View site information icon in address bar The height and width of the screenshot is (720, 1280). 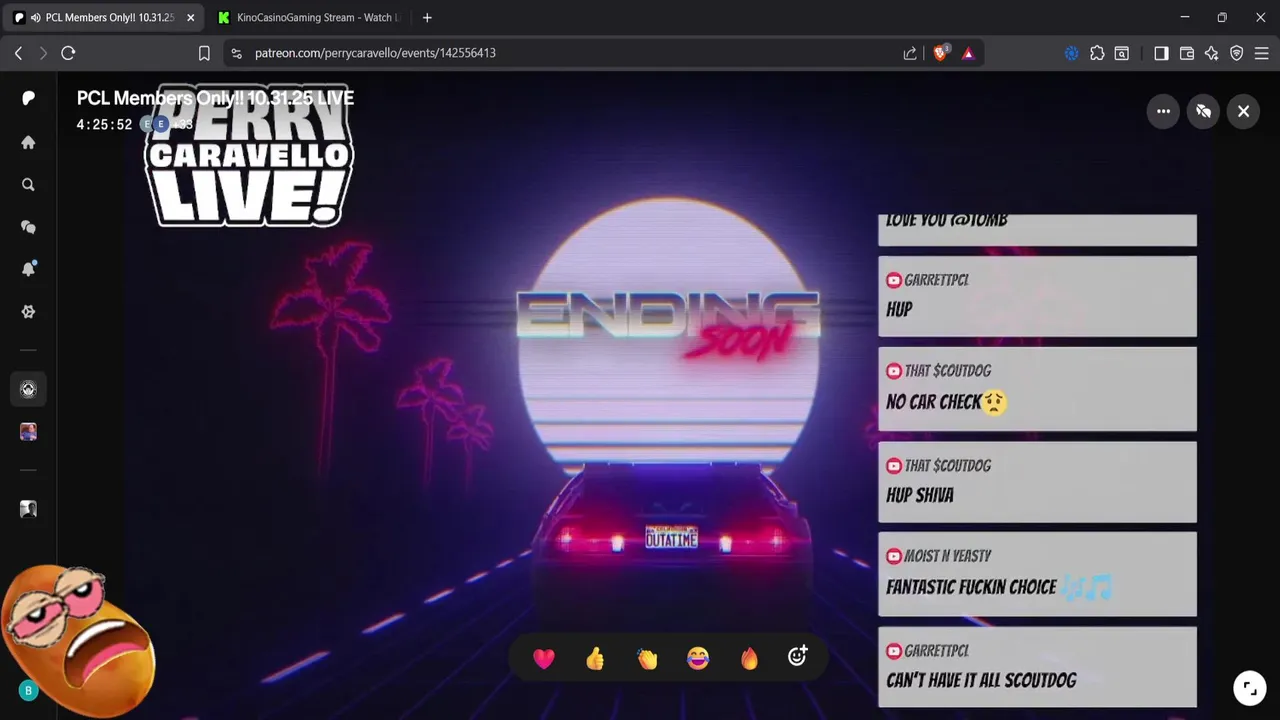[x=236, y=53]
